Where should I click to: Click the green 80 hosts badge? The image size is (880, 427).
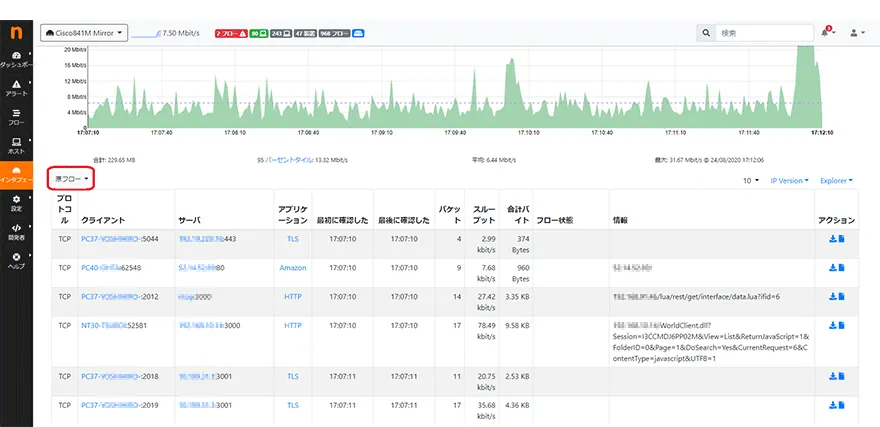(x=258, y=34)
